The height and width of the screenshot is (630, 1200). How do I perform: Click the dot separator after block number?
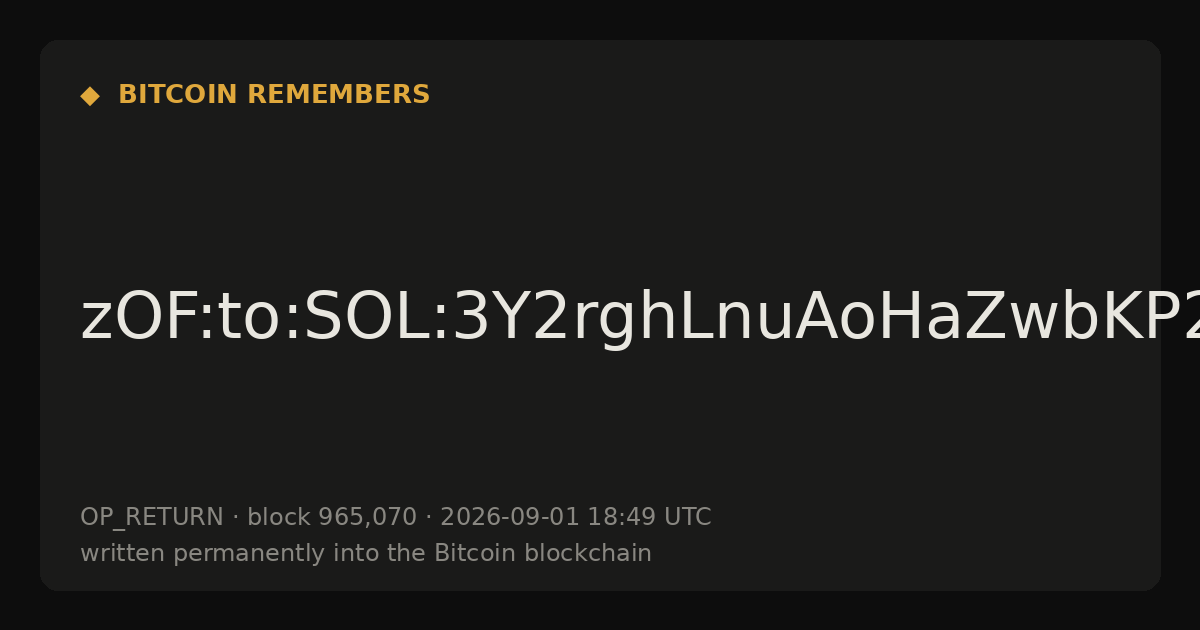(428, 517)
